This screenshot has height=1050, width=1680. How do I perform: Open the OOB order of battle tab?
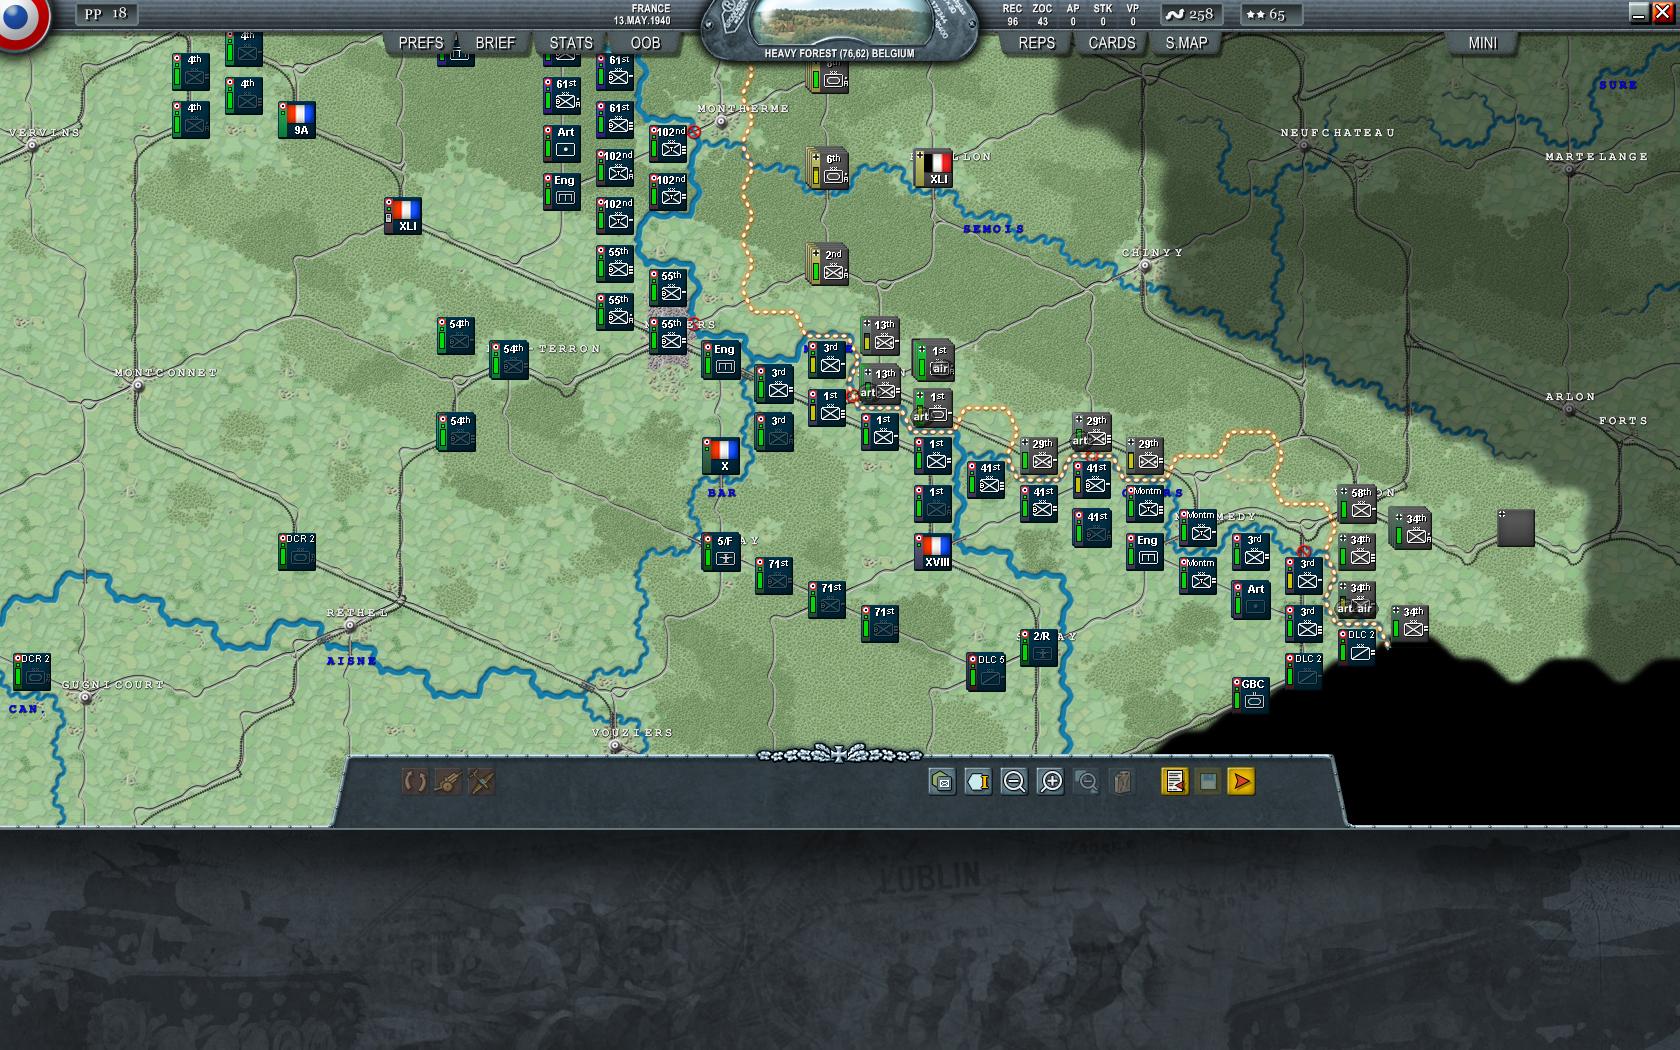pos(645,43)
